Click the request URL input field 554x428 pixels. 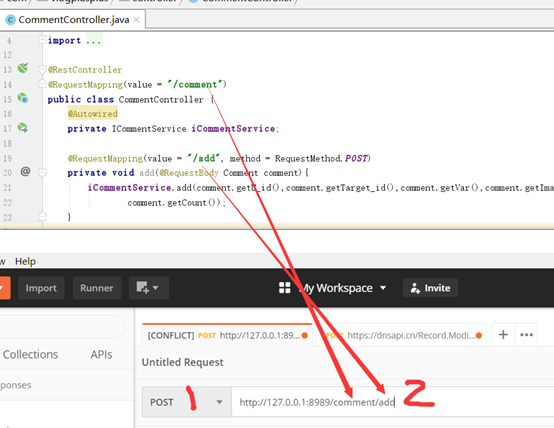[x=393, y=402]
